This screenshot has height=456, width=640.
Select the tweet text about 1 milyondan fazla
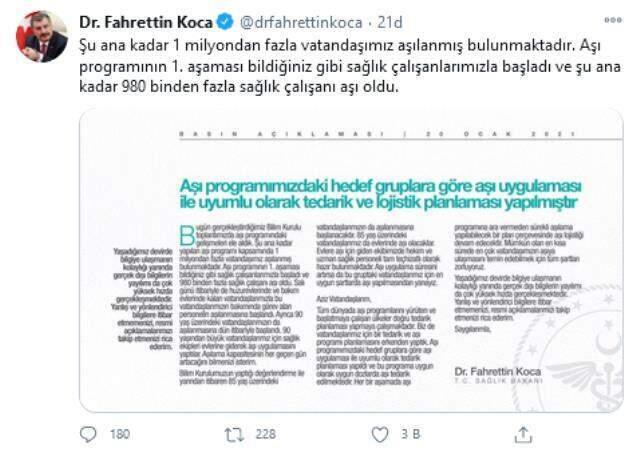point(350,66)
